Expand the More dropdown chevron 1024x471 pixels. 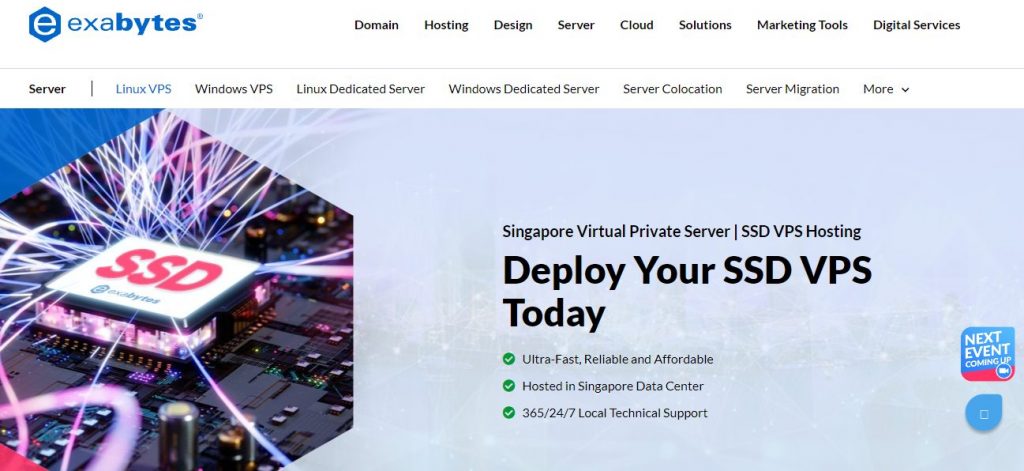click(905, 89)
